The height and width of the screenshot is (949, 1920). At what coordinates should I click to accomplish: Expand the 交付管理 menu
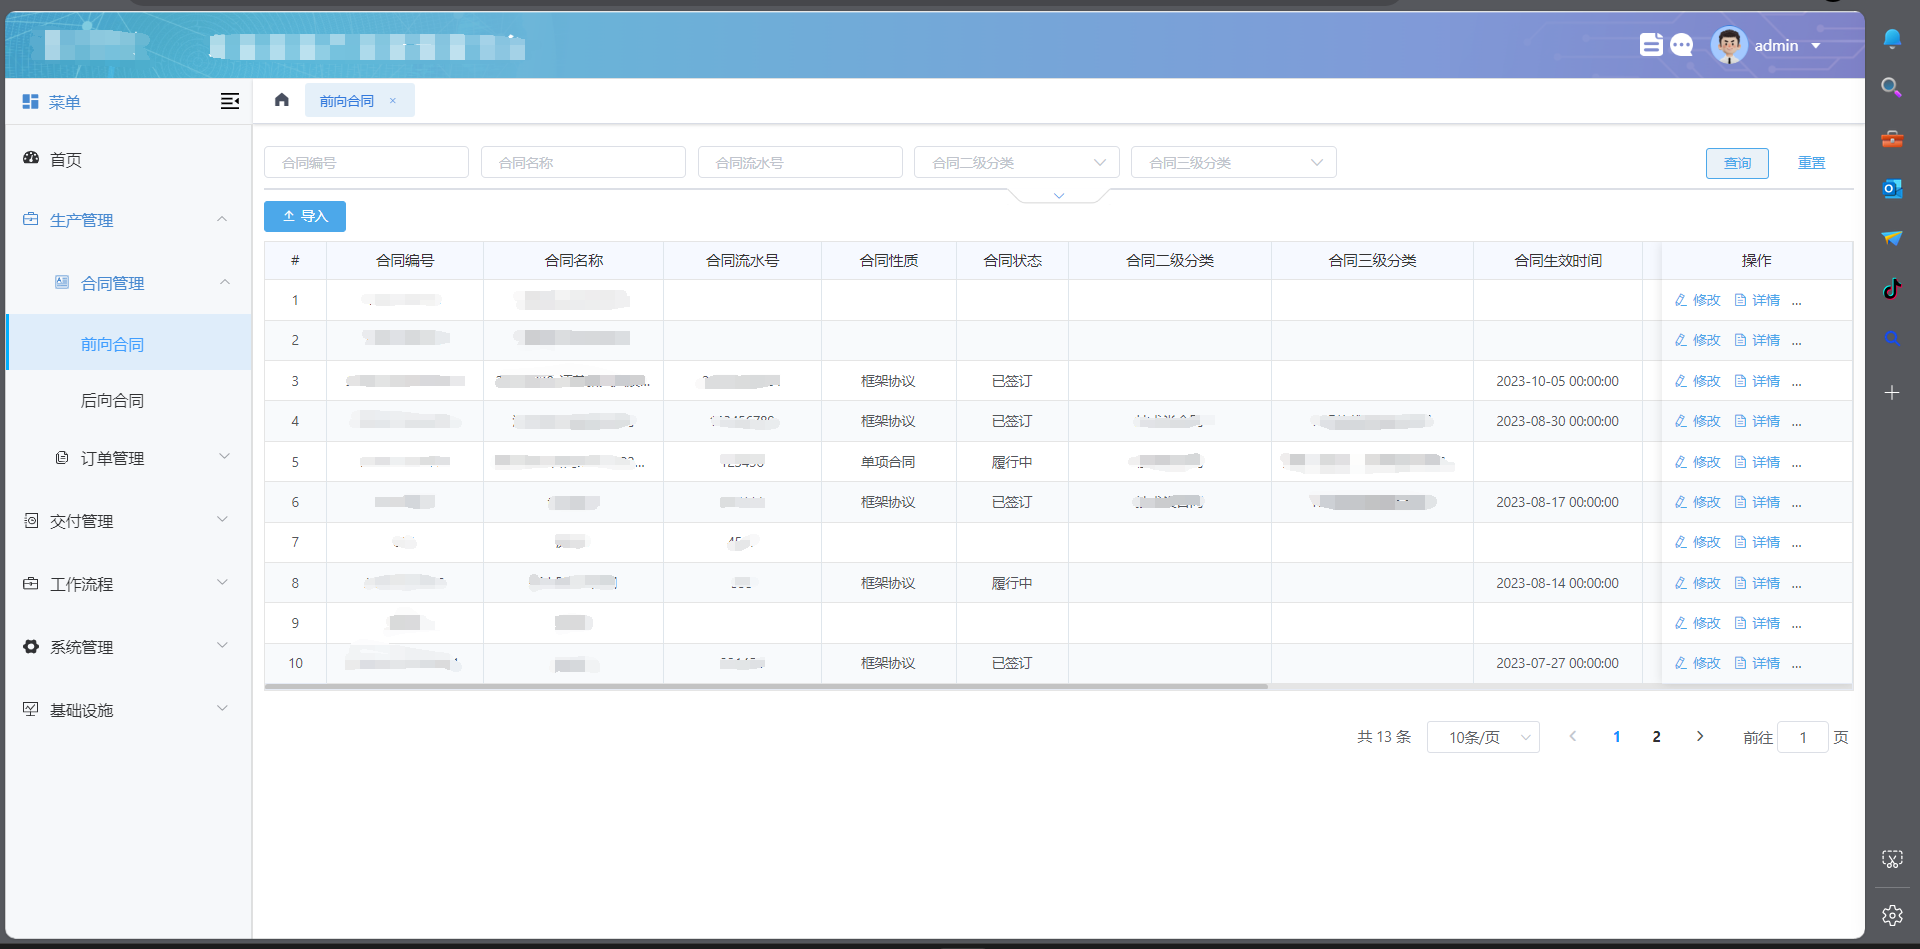pyautogui.click(x=222, y=519)
